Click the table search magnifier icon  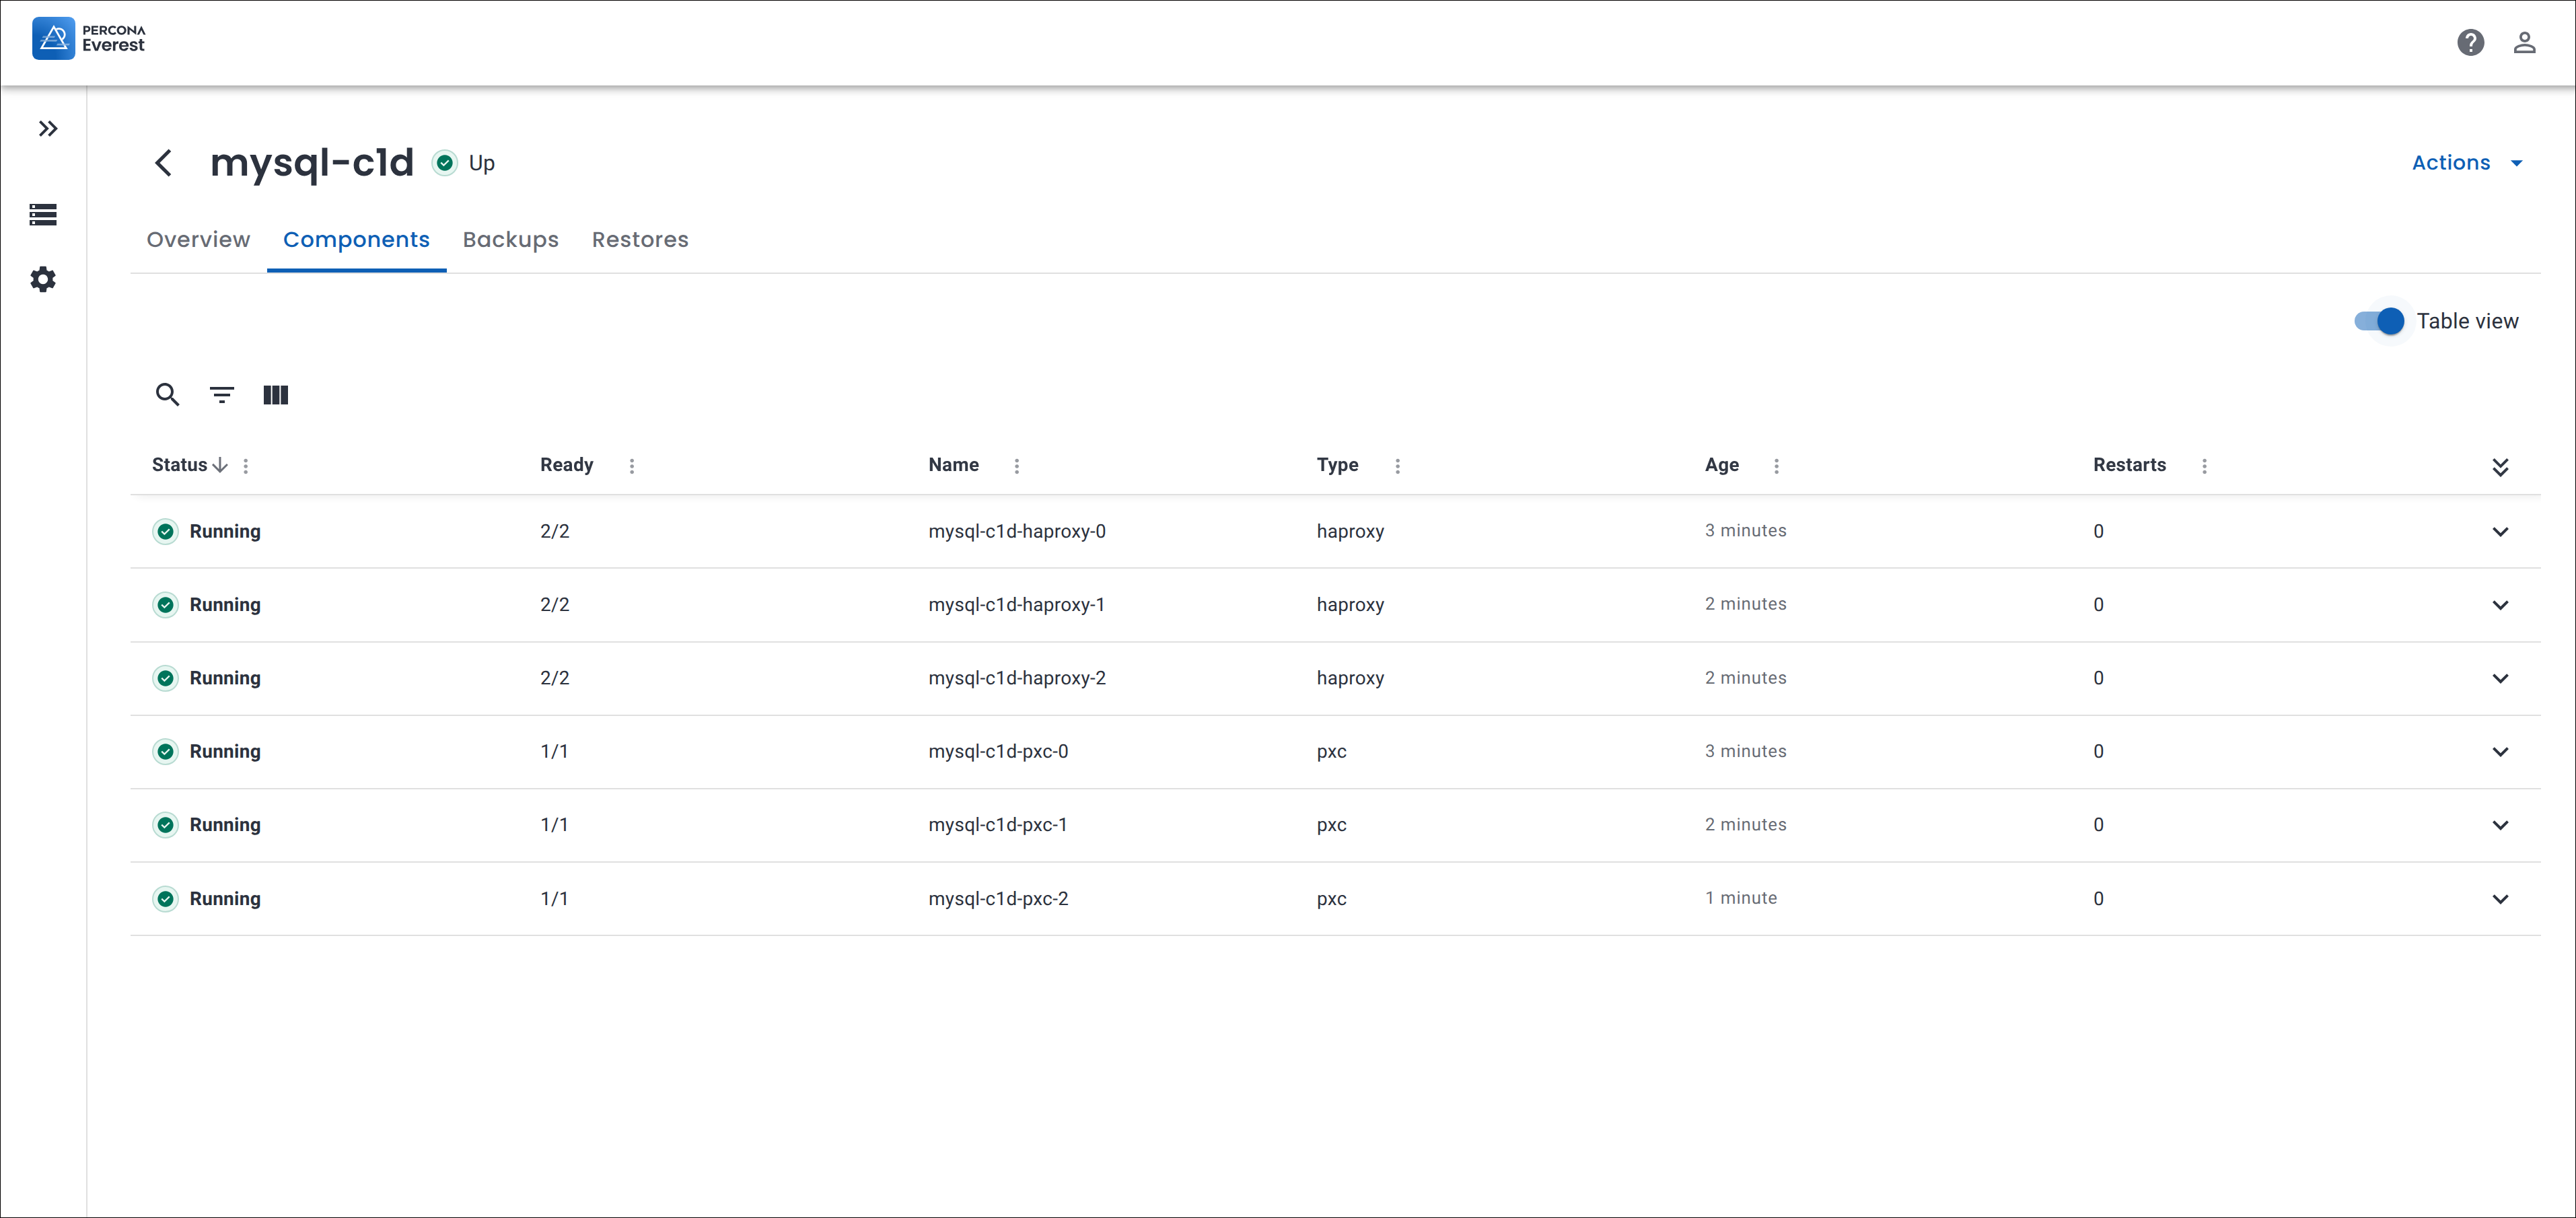(x=167, y=395)
